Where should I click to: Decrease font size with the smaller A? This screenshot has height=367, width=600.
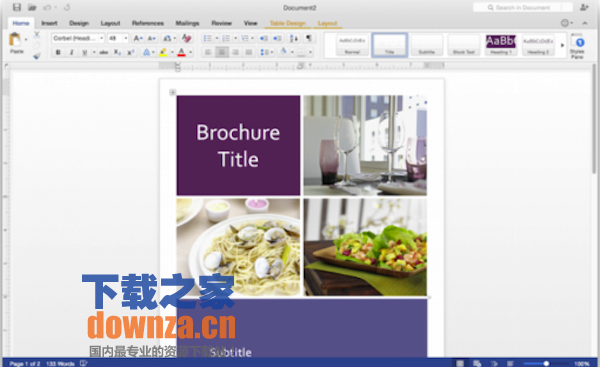tap(152, 38)
